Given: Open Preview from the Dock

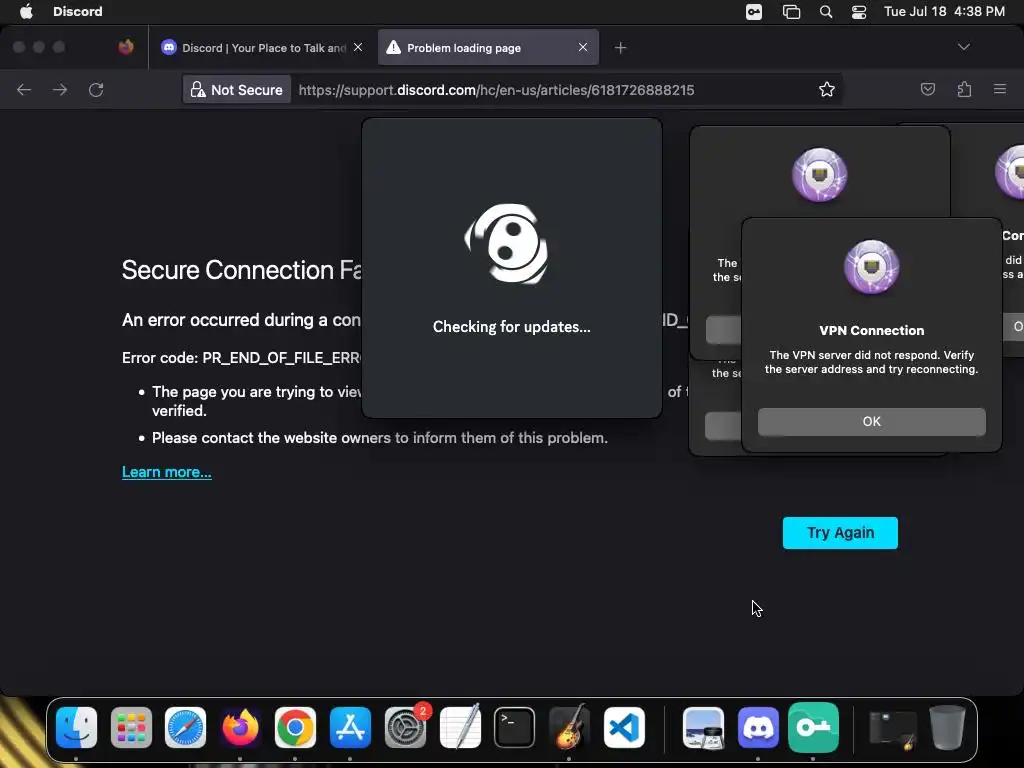Looking at the screenshot, I should pos(703,728).
